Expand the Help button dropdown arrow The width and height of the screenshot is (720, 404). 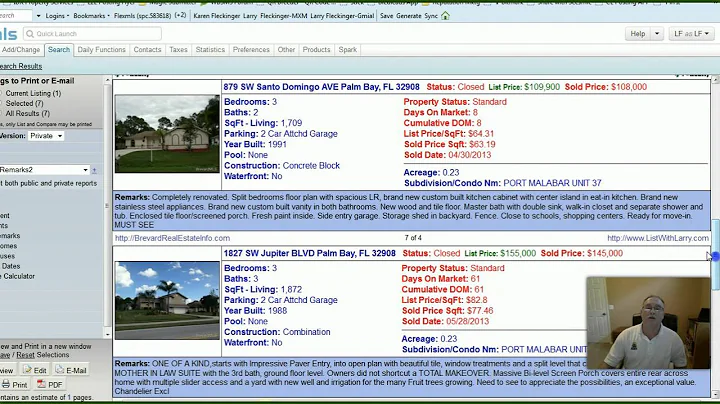tap(657, 34)
